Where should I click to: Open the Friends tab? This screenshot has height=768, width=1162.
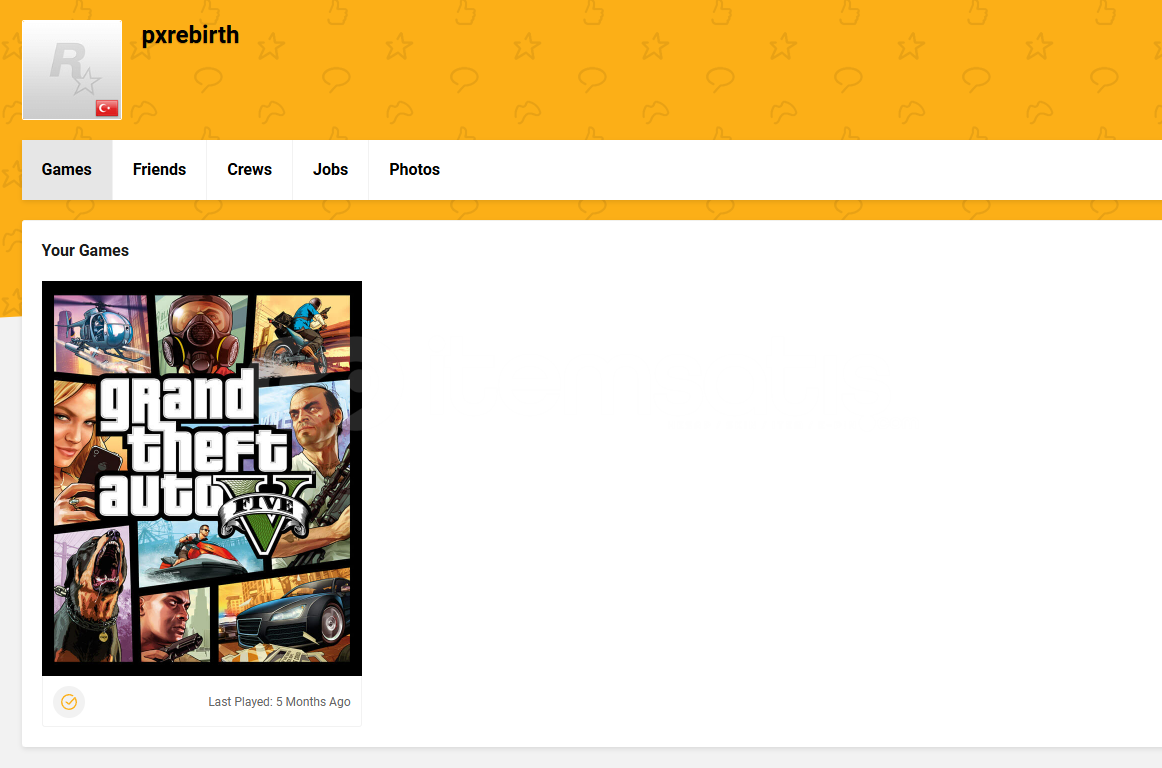coord(159,170)
